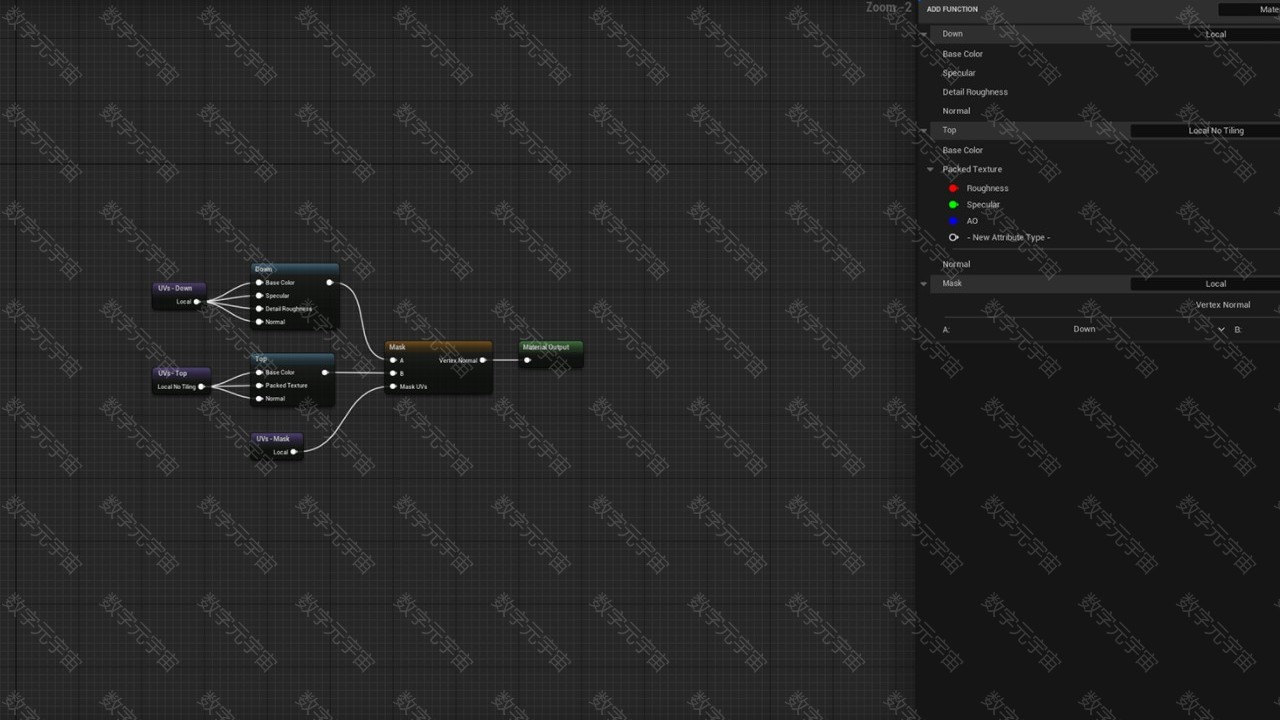Click the red Roughness channel dot
Image resolution: width=1280 pixels, height=720 pixels.
click(x=953, y=188)
